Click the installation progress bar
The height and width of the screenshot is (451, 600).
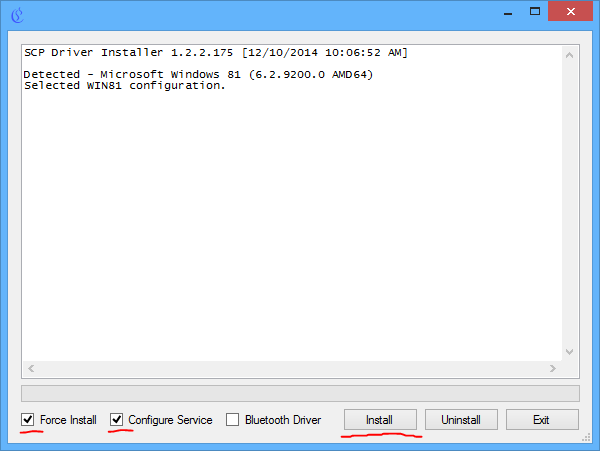pos(300,393)
